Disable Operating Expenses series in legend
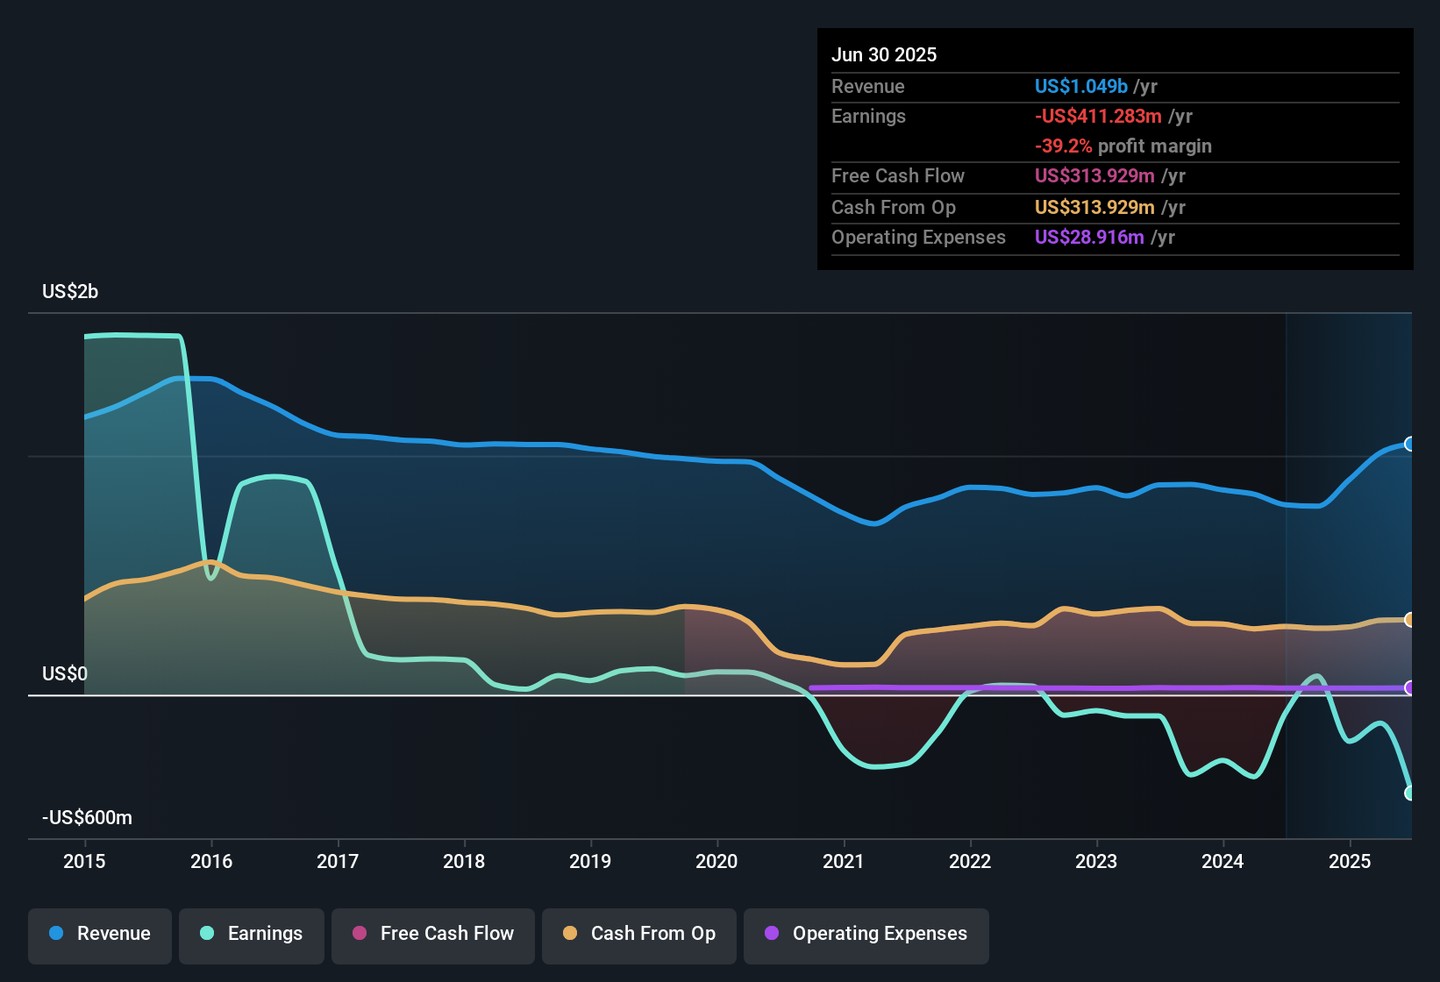The width and height of the screenshot is (1440, 982). (866, 934)
